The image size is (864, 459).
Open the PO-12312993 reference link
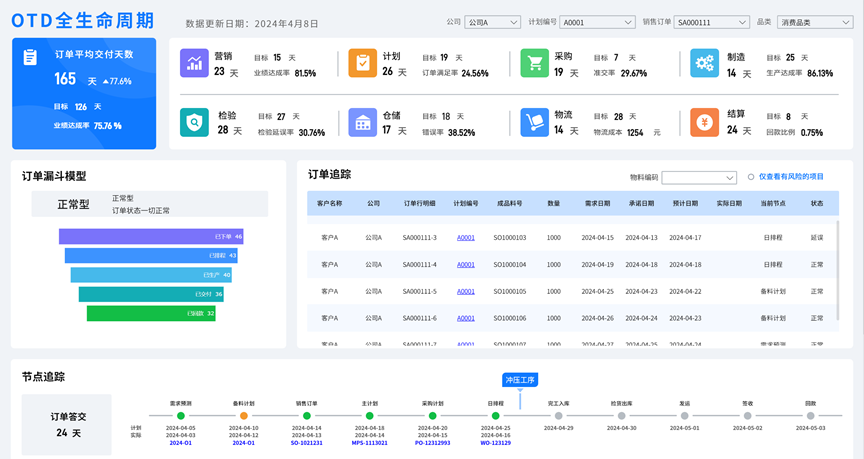pyautogui.click(x=433, y=443)
